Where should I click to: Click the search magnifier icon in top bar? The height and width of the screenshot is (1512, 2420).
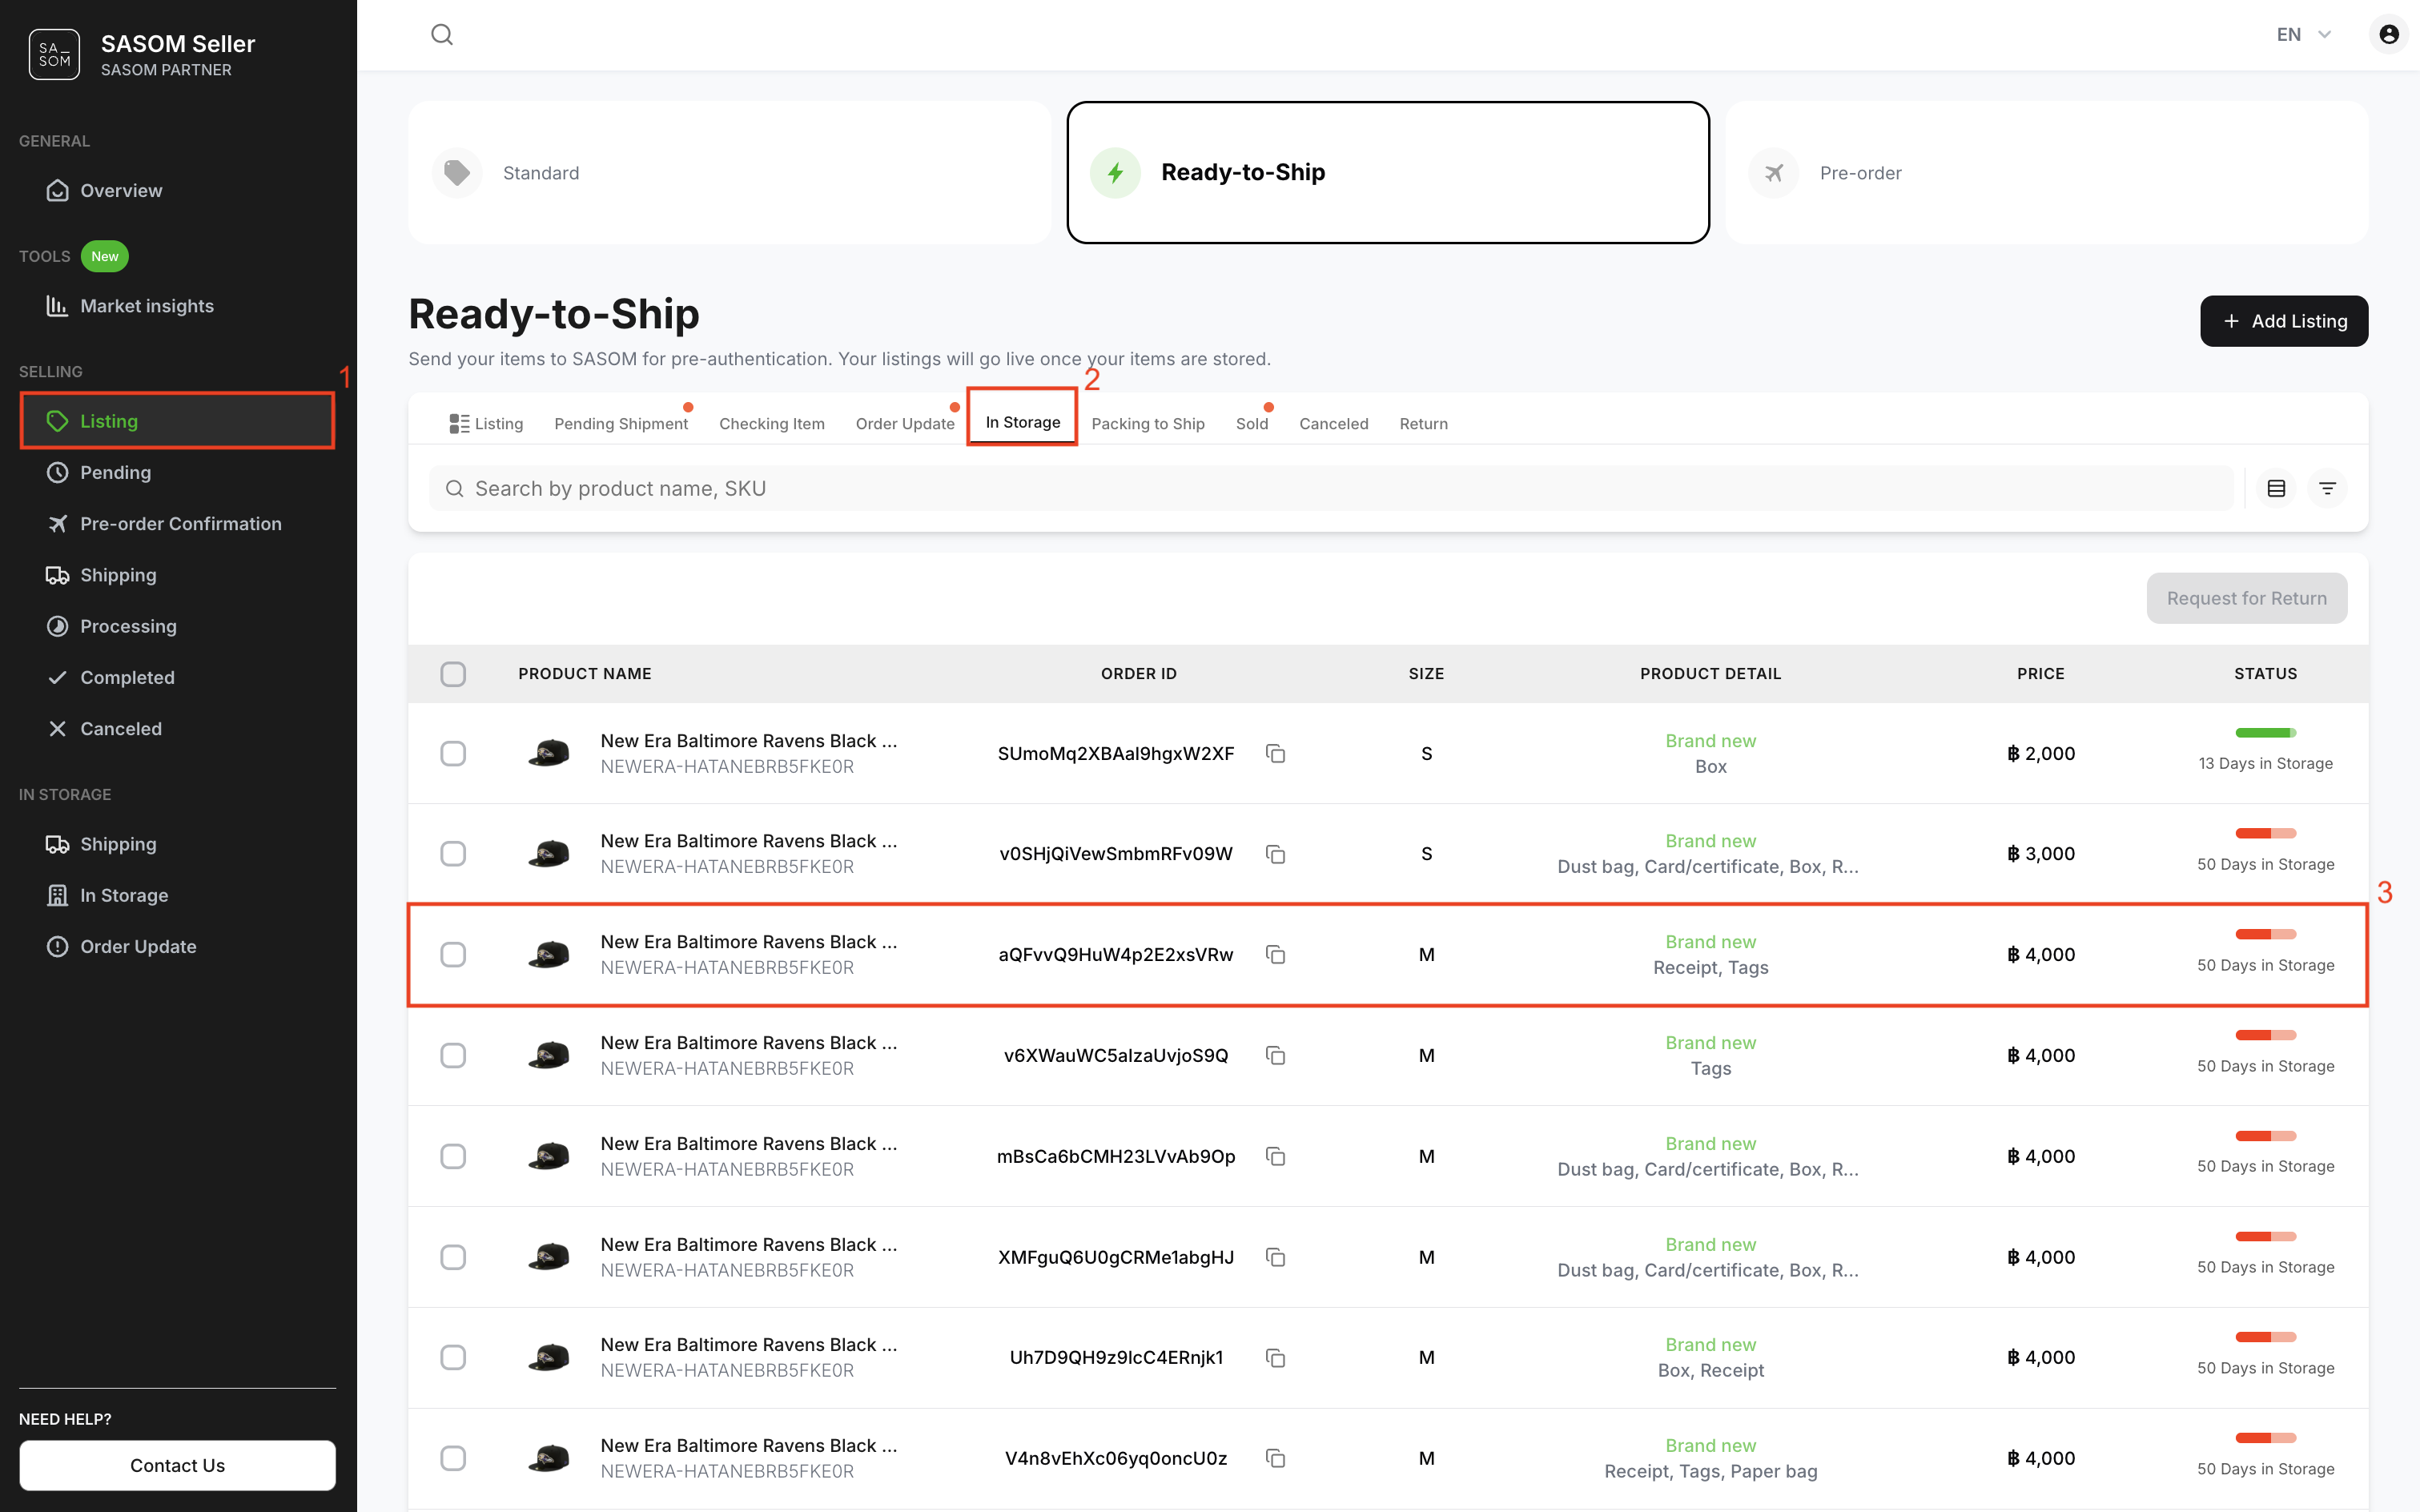coord(442,35)
